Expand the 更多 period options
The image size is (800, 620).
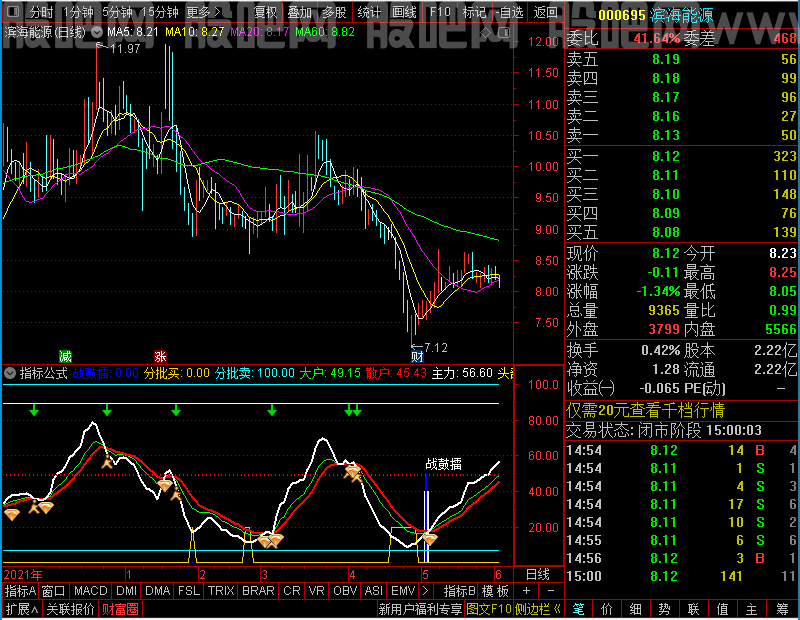203,12
